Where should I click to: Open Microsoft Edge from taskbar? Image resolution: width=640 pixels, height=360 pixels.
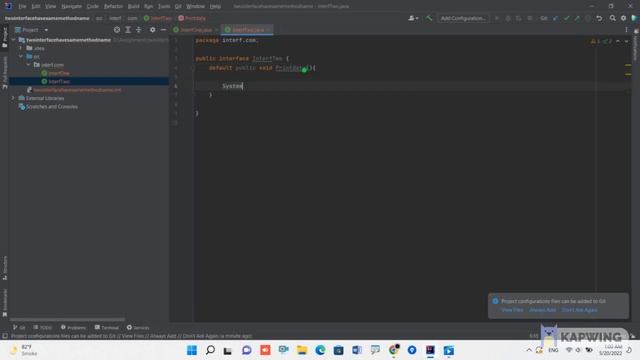pos(320,350)
